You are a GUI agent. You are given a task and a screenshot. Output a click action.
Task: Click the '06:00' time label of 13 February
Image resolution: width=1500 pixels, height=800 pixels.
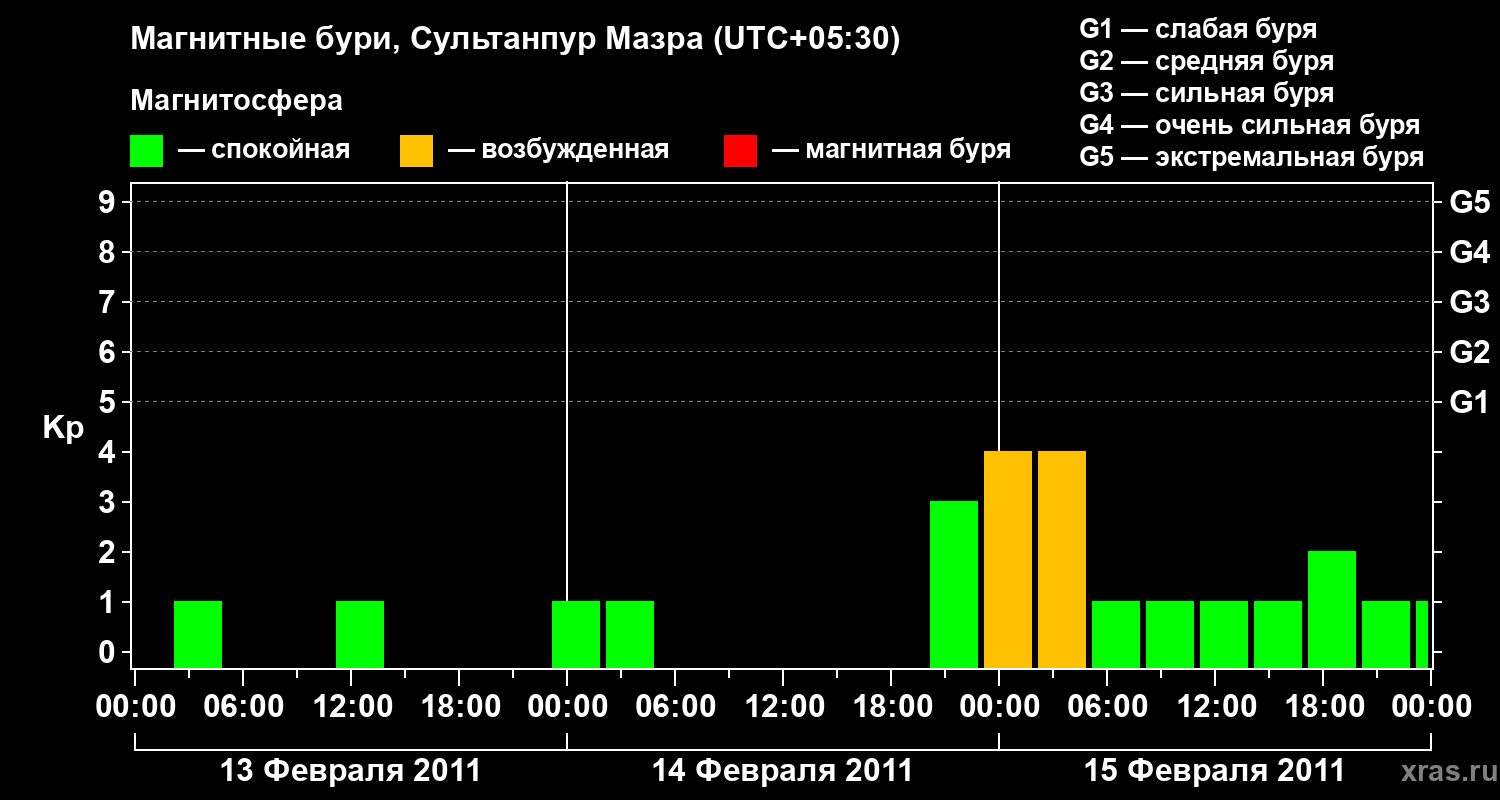point(243,707)
